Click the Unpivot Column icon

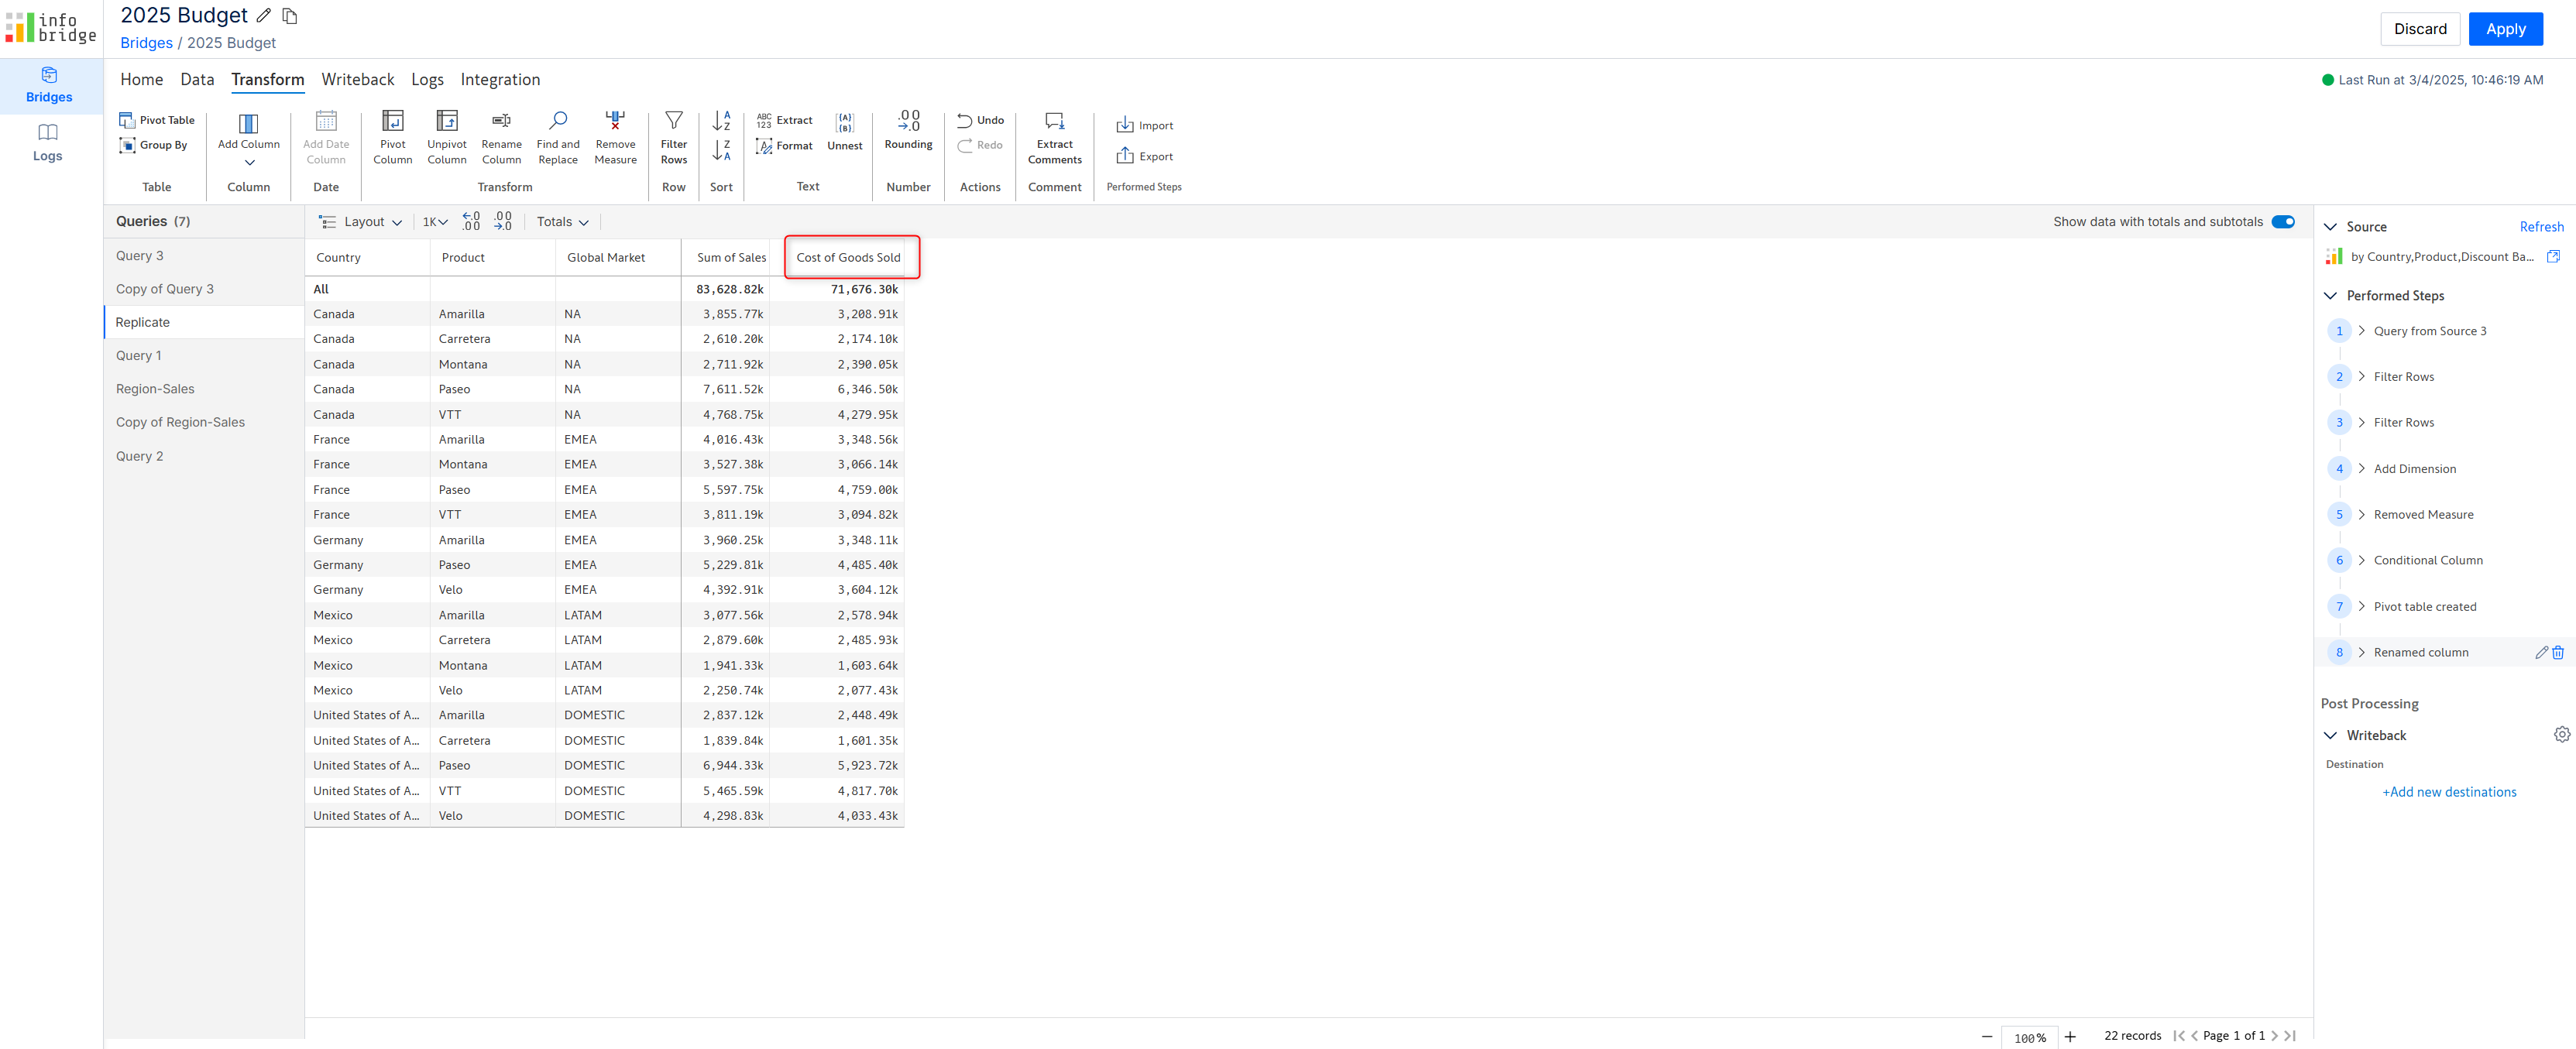[446, 122]
